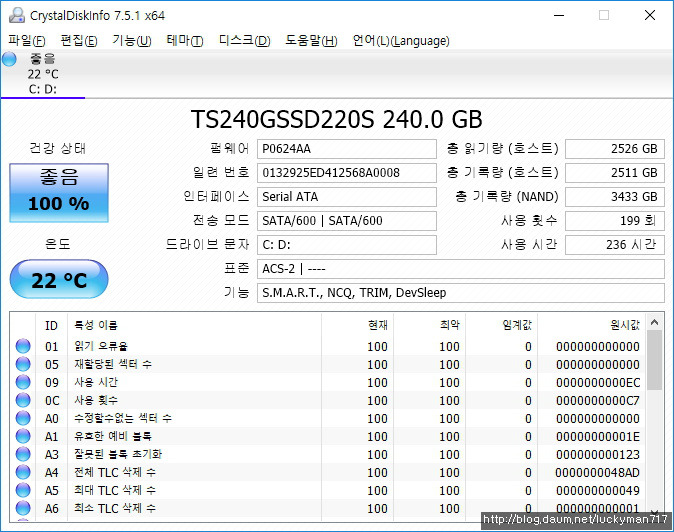The height and width of the screenshot is (532, 674).
Task: Click attribute name 읽기 오류율
Action: pos(101,346)
